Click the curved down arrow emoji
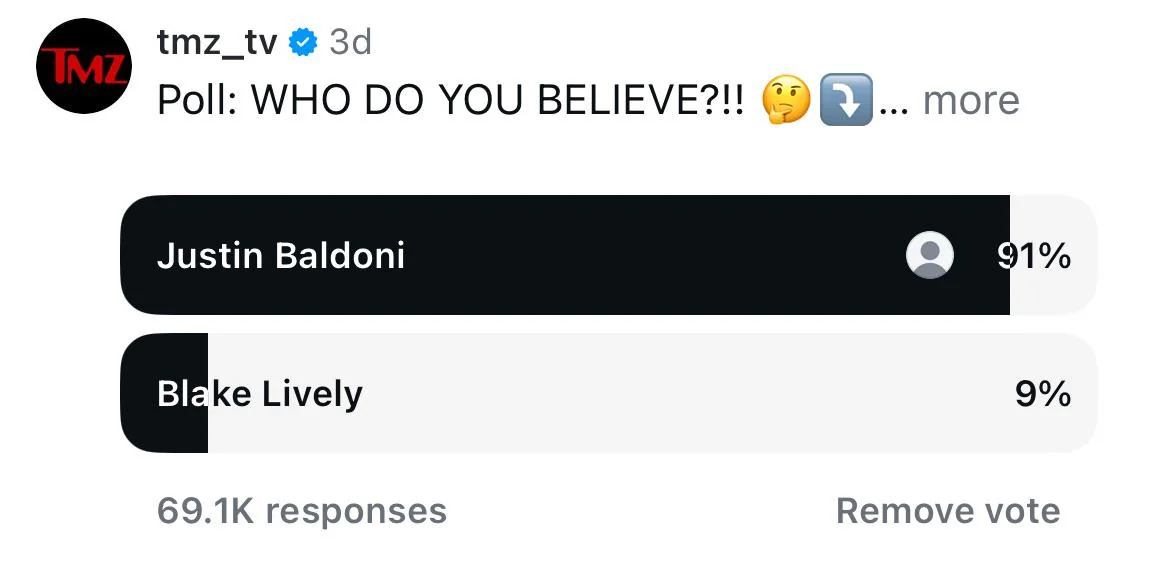1170x588 pixels. pyautogui.click(x=846, y=101)
